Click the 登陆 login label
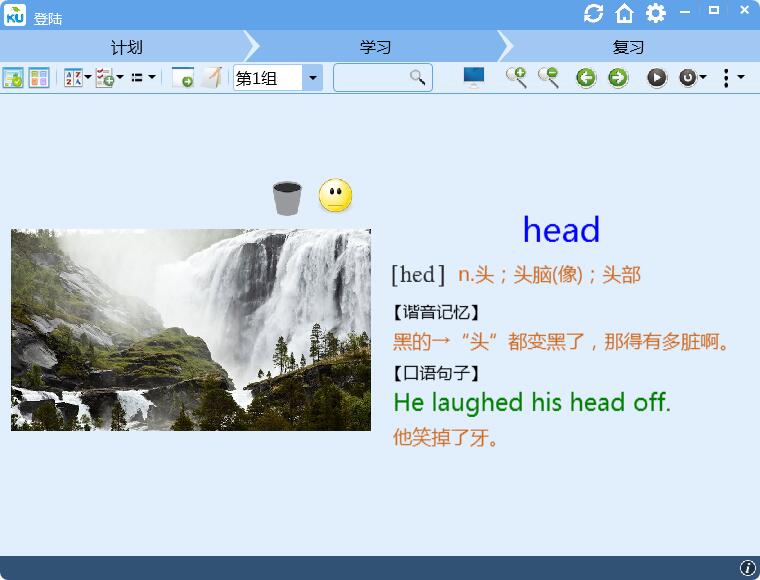Viewport: 760px width, 580px height. (x=48, y=19)
